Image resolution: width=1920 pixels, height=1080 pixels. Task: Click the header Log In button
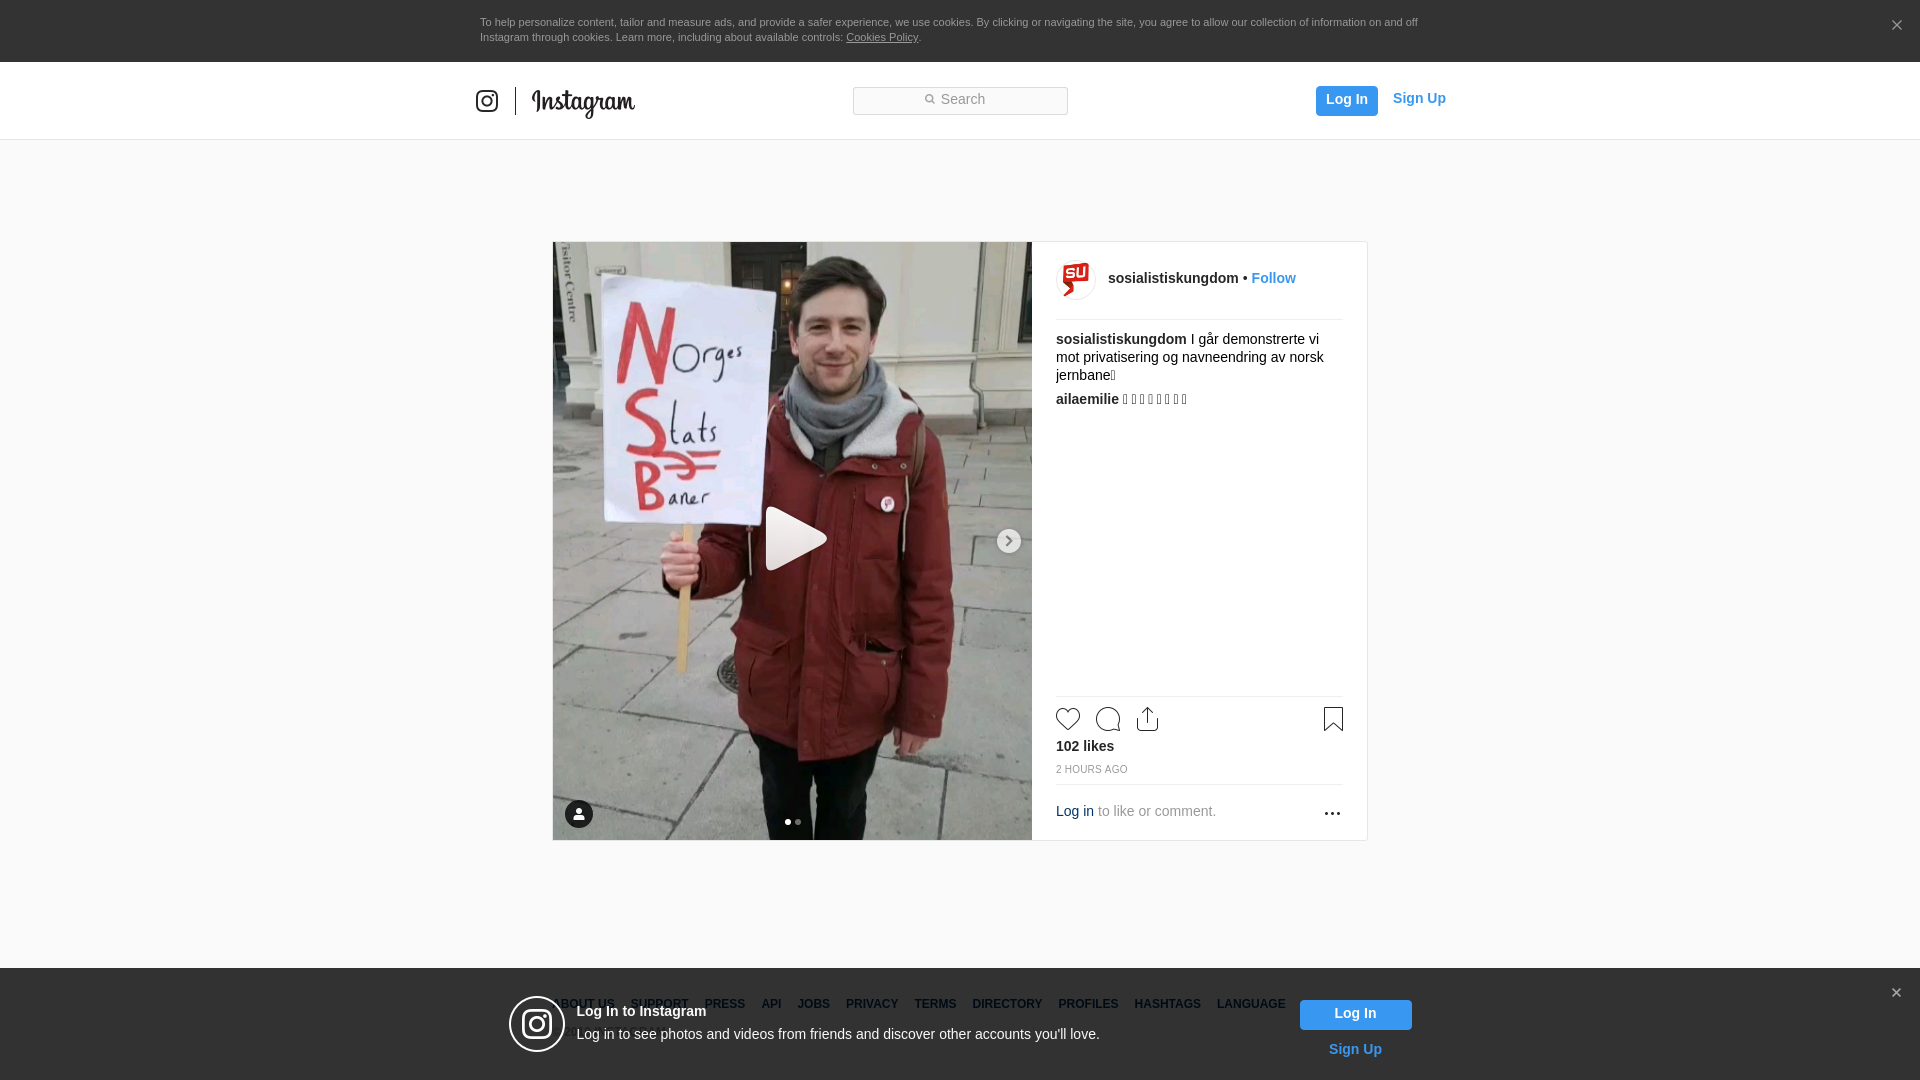[1346, 101]
